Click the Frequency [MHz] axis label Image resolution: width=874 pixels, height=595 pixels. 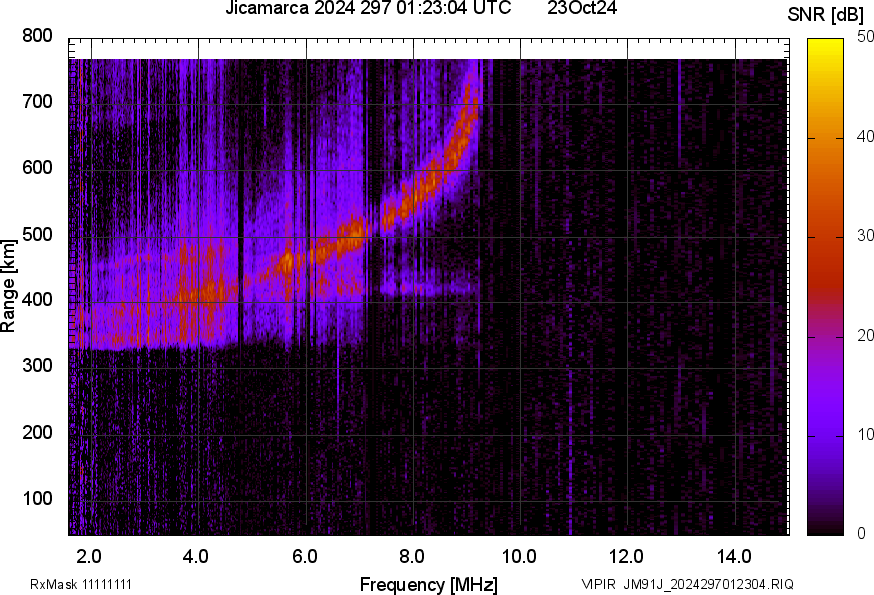(x=429, y=584)
